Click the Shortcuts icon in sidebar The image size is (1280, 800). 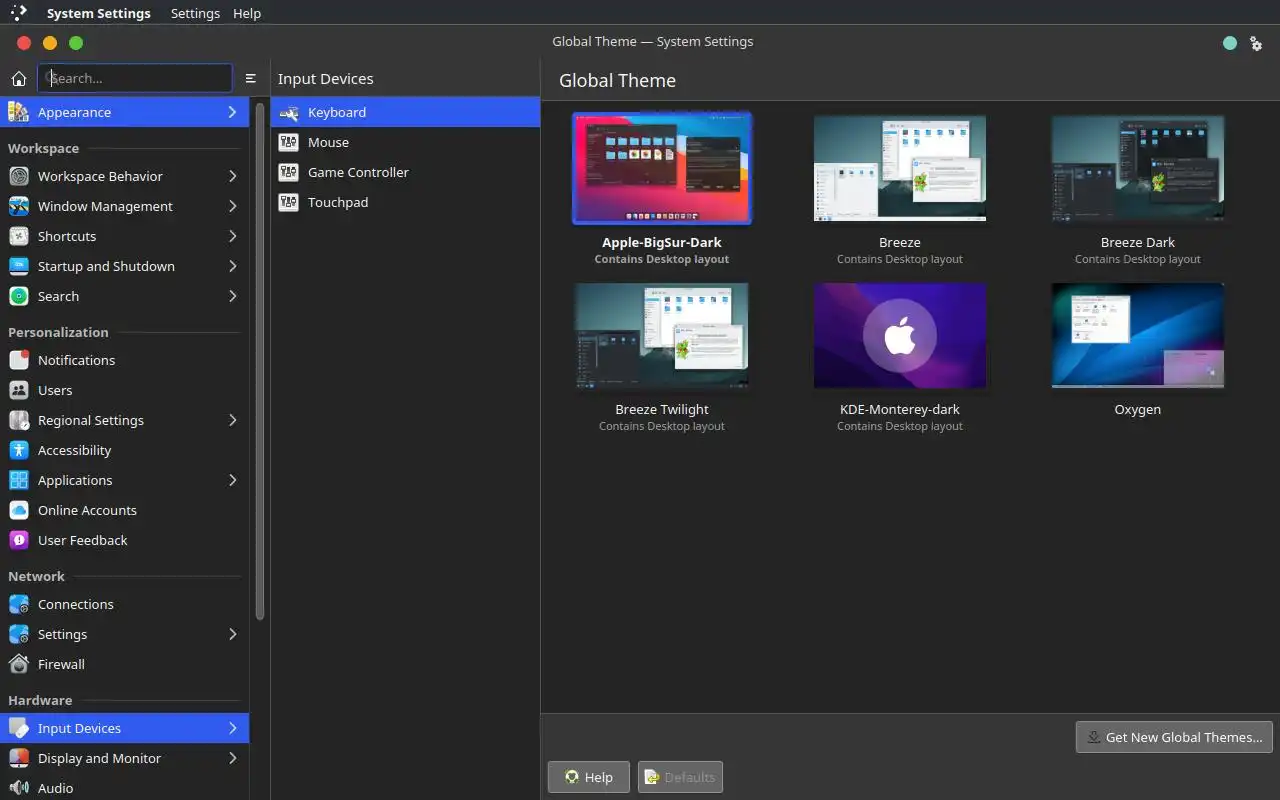click(18, 236)
